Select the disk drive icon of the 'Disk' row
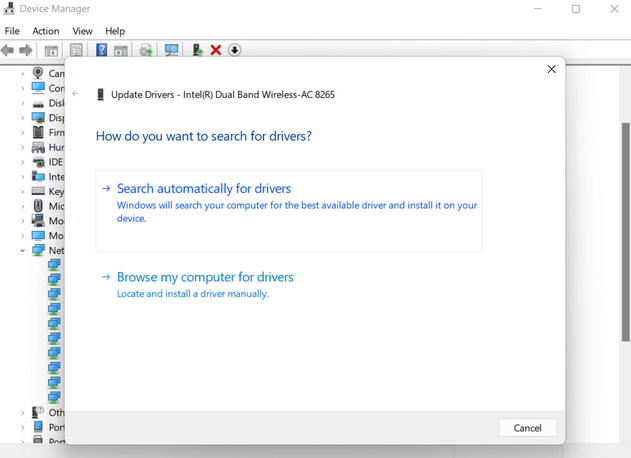The width and height of the screenshot is (631, 458). tap(38, 104)
